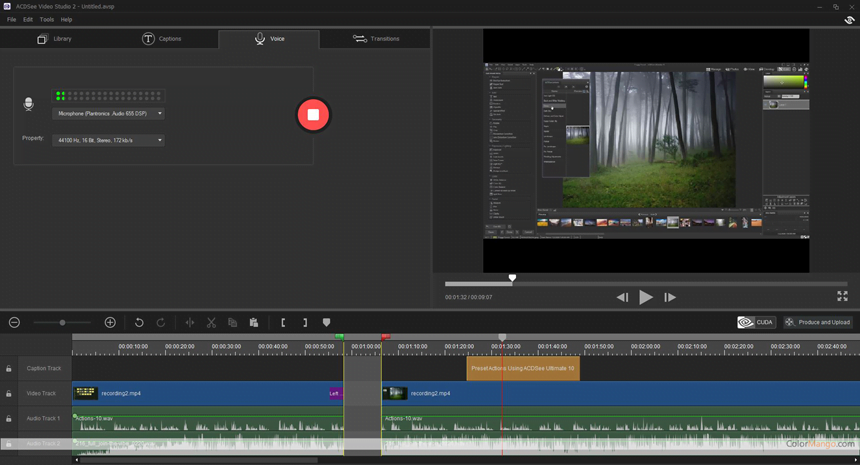The width and height of the screenshot is (860, 465).
Task: Open the Microphone device dropdown
Action: [108, 114]
